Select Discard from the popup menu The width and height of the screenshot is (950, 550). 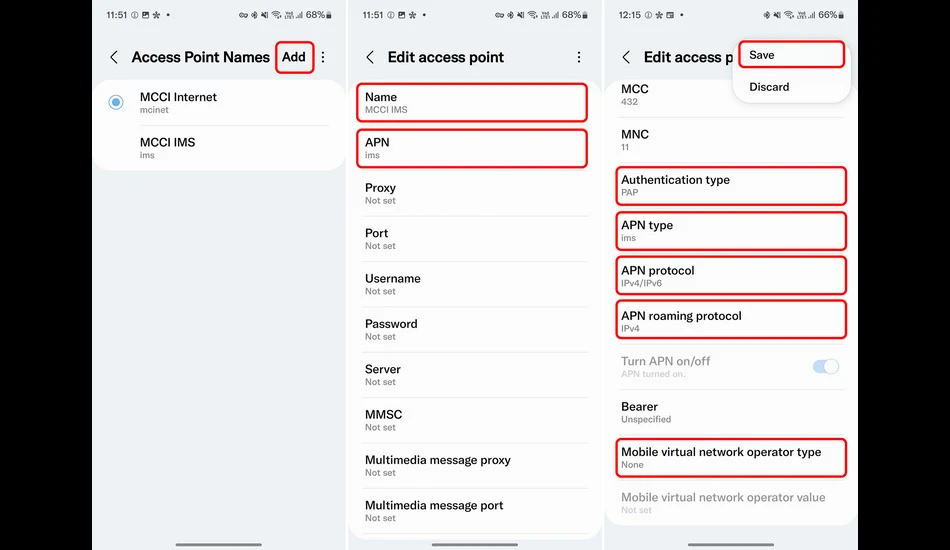tap(791, 87)
